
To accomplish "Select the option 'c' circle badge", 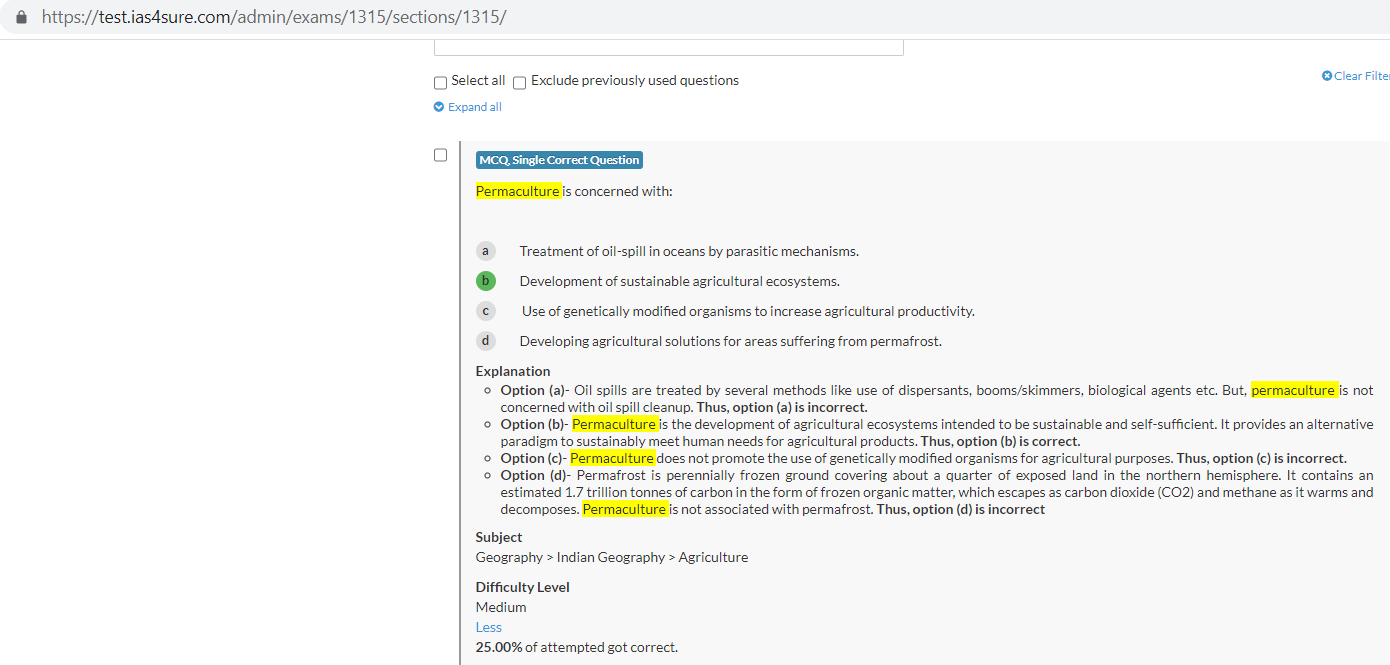I will coord(485,311).
